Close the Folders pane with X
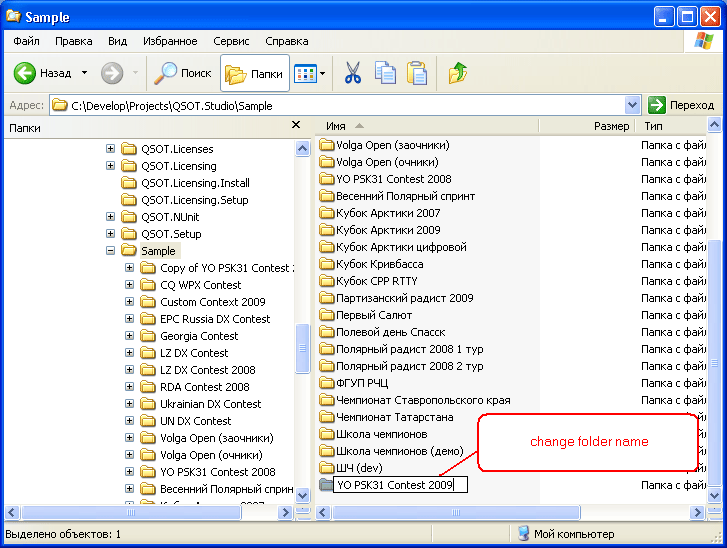The height and width of the screenshot is (548, 727). [296, 125]
